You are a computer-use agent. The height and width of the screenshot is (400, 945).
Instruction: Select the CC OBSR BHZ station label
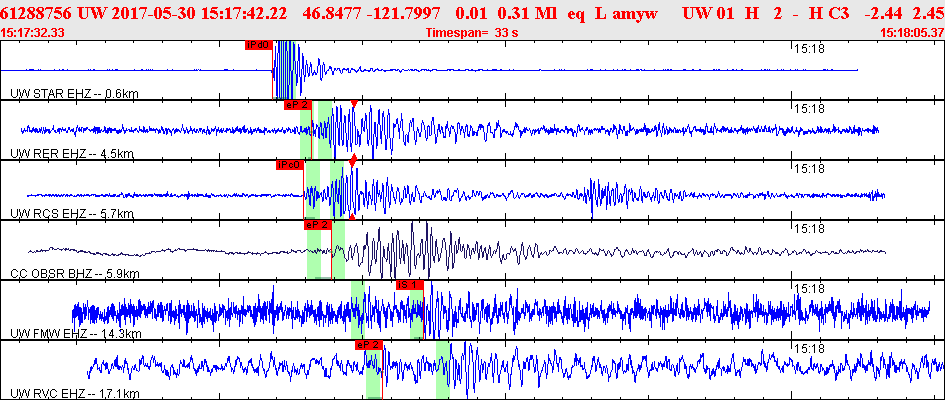pyautogui.click(x=75, y=274)
